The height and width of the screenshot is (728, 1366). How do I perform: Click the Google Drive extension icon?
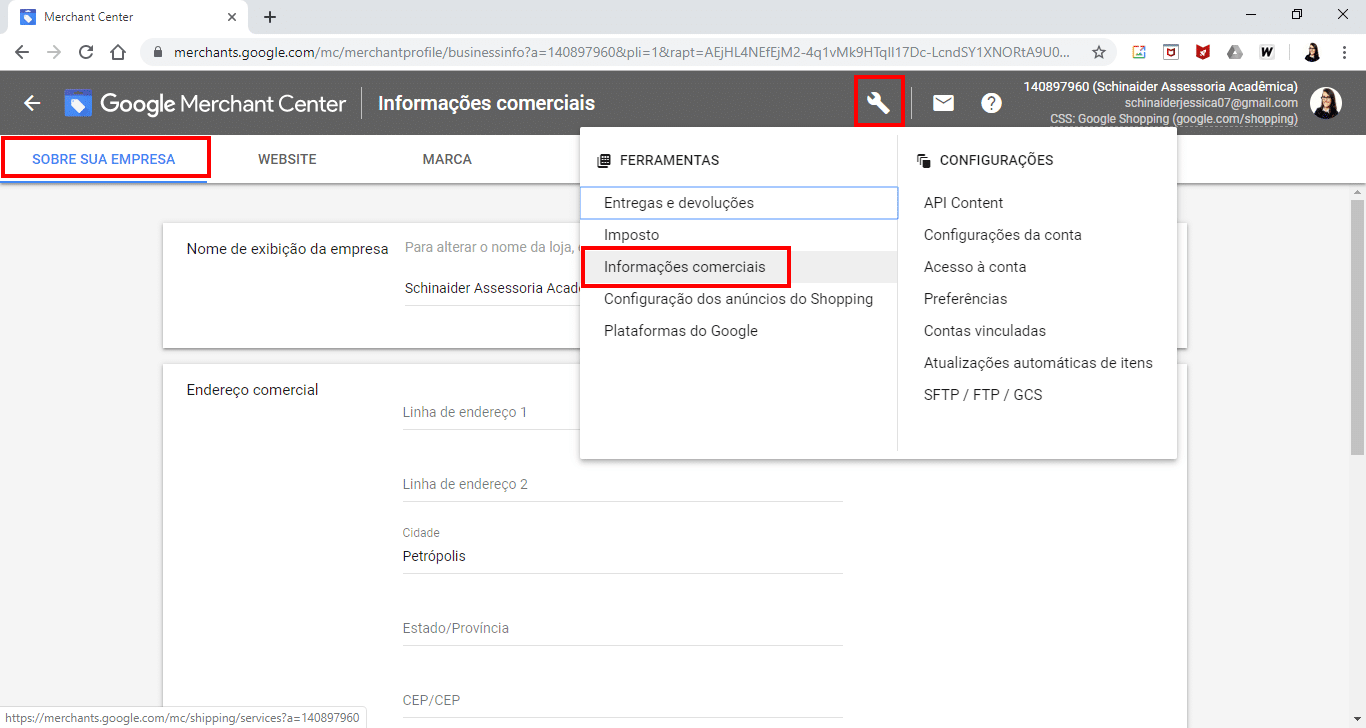coord(1235,52)
